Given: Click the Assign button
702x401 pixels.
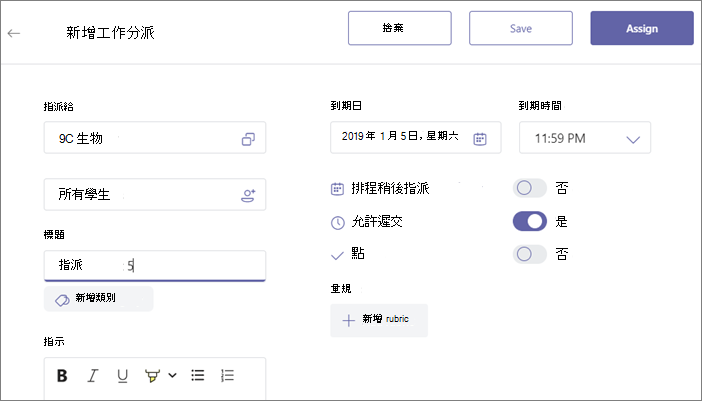Looking at the screenshot, I should [642, 28].
